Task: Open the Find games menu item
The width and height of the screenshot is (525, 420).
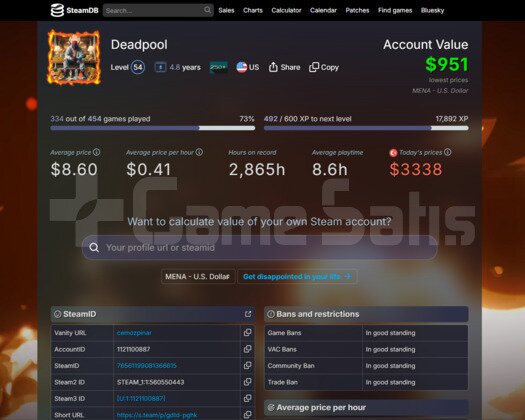Action: pos(395,10)
